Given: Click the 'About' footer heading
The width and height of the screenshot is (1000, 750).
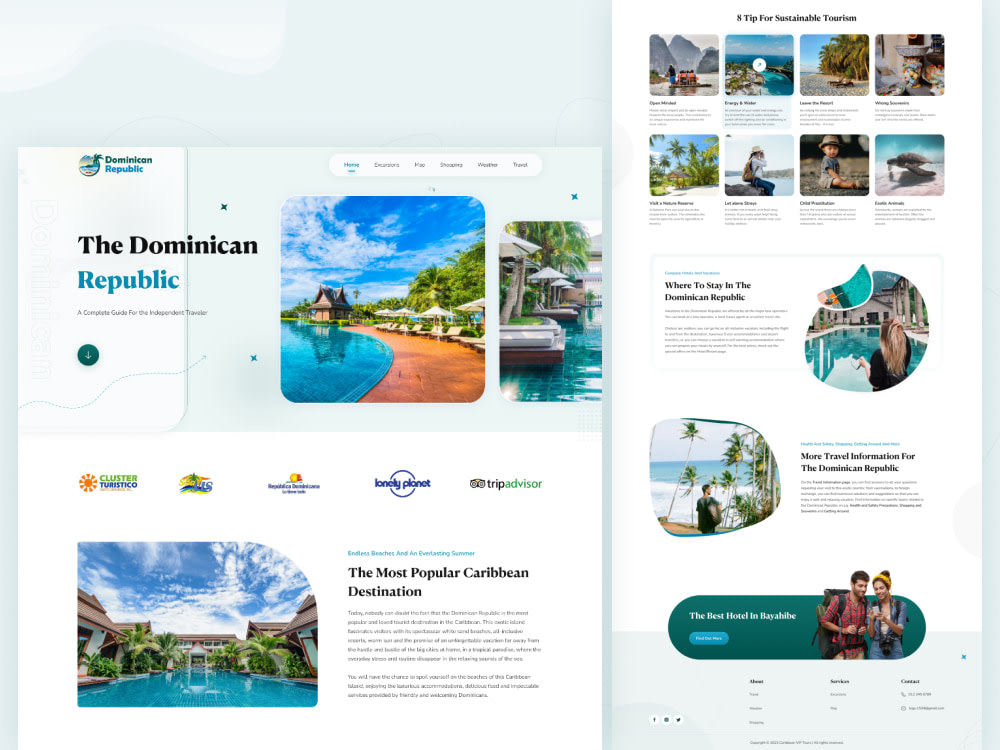Looking at the screenshot, I should pos(756,681).
